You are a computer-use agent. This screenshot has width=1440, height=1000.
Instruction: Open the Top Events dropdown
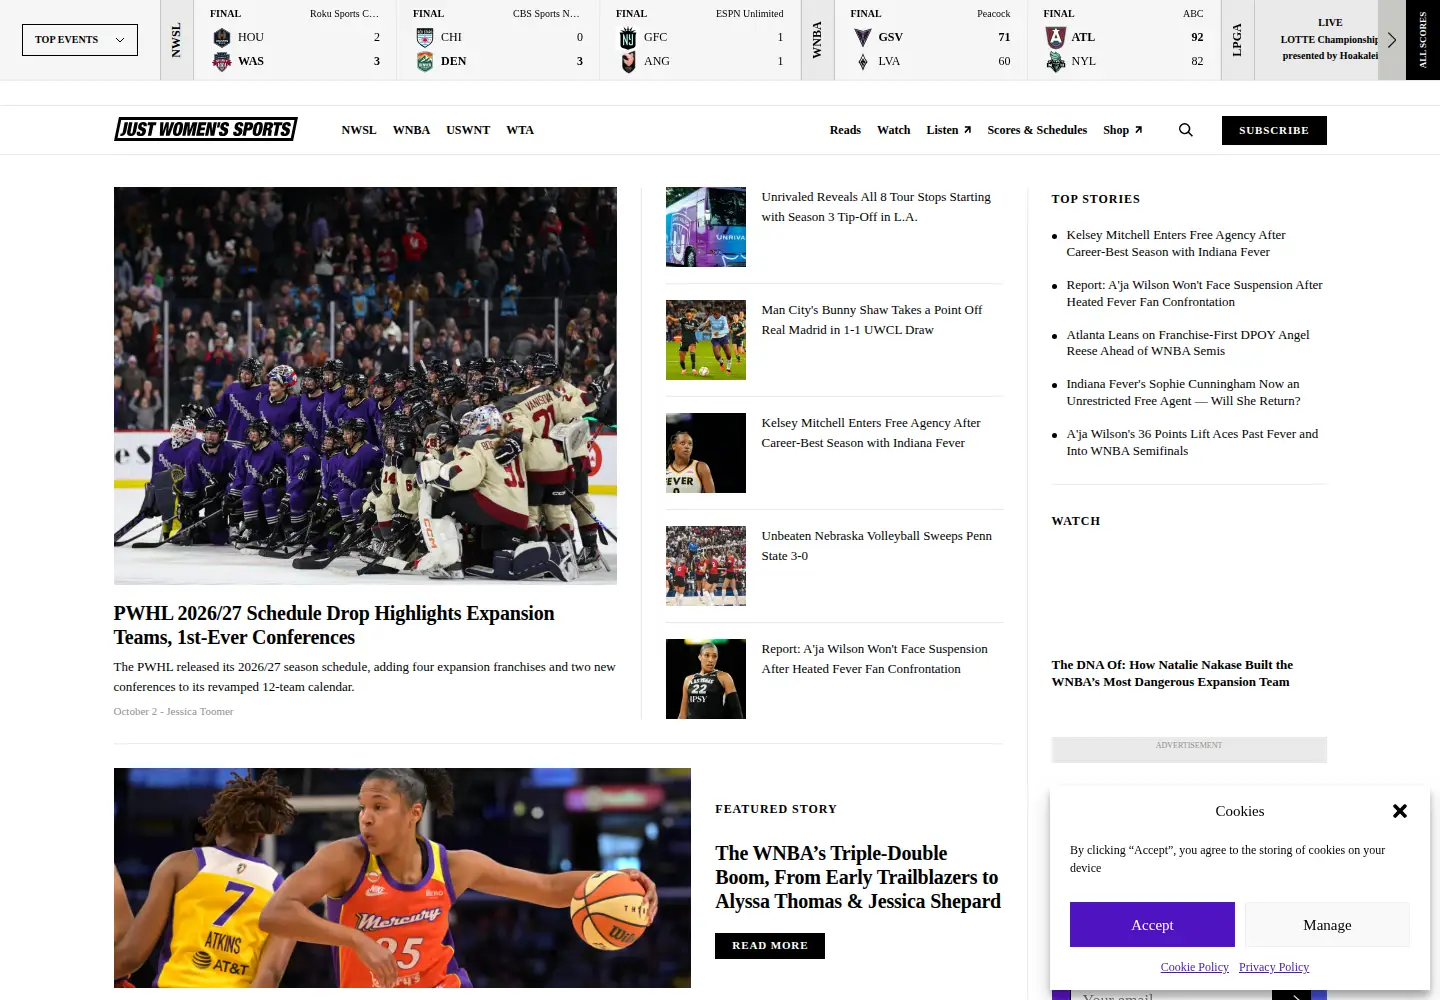click(x=80, y=40)
